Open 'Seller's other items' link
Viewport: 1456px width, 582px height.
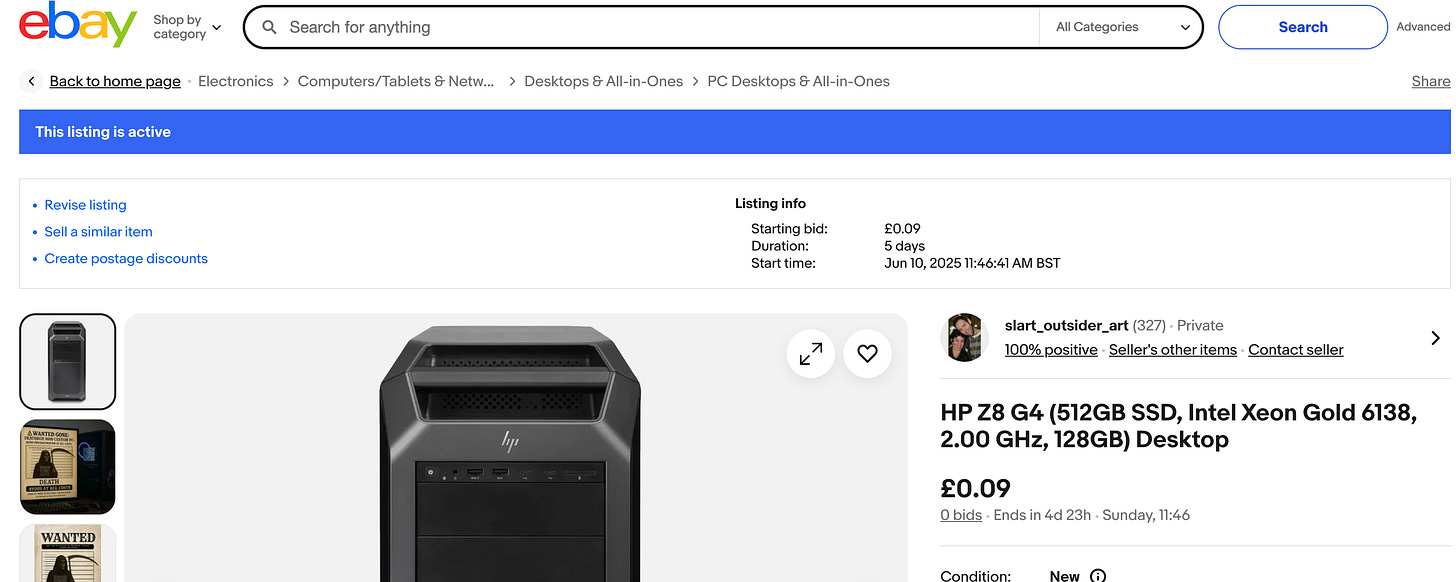pyautogui.click(x=1173, y=350)
